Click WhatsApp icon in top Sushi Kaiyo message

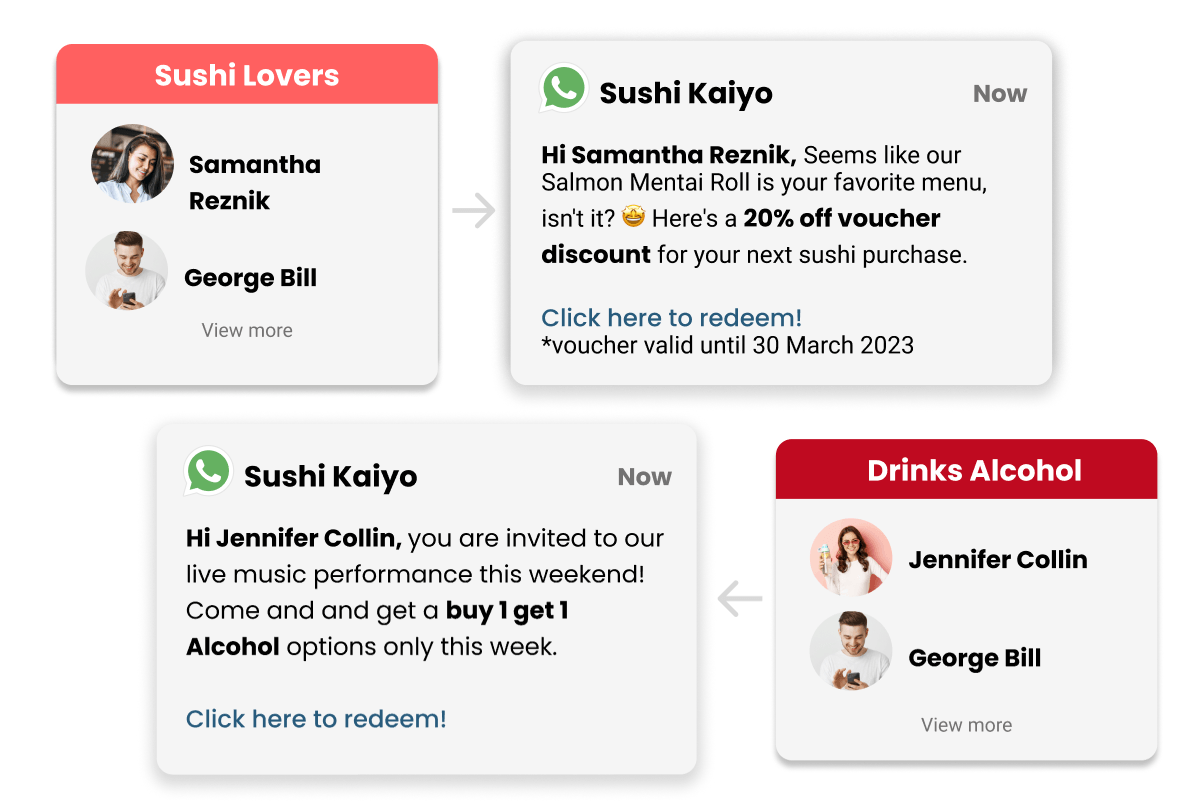(x=564, y=90)
